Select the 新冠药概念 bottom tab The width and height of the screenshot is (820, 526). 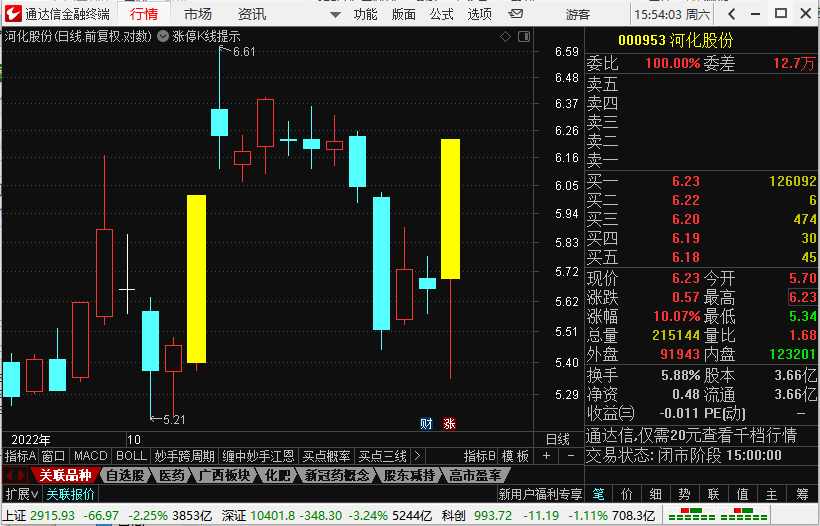click(337, 475)
